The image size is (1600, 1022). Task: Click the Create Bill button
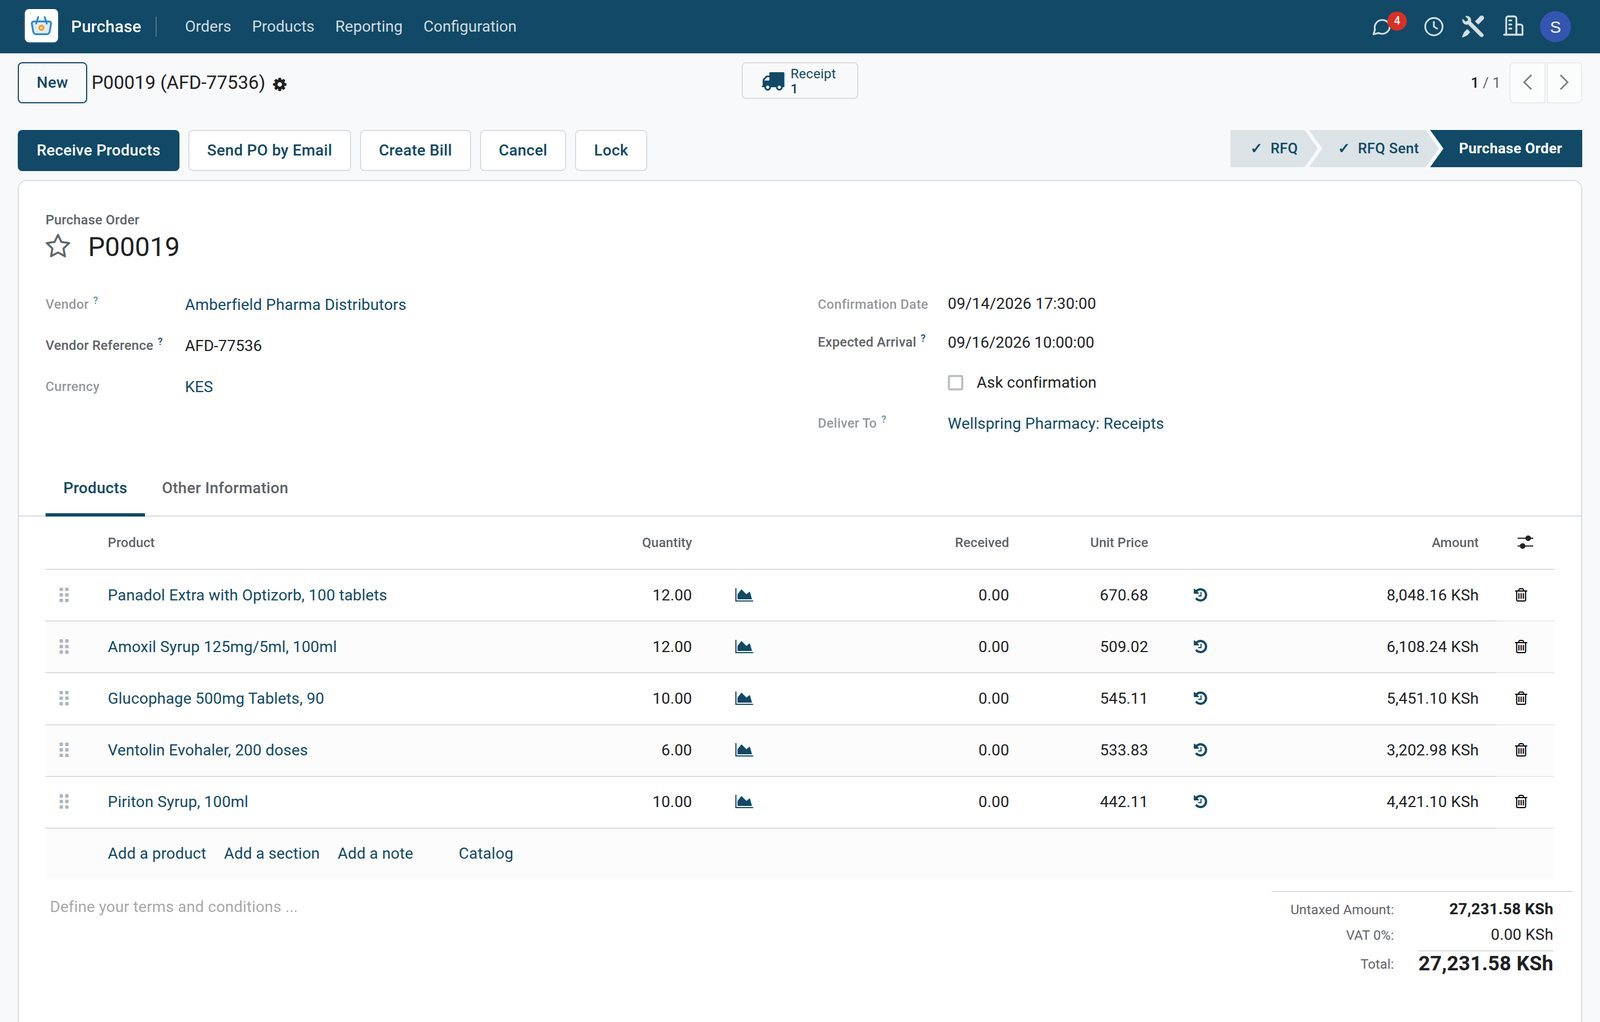[x=415, y=150]
